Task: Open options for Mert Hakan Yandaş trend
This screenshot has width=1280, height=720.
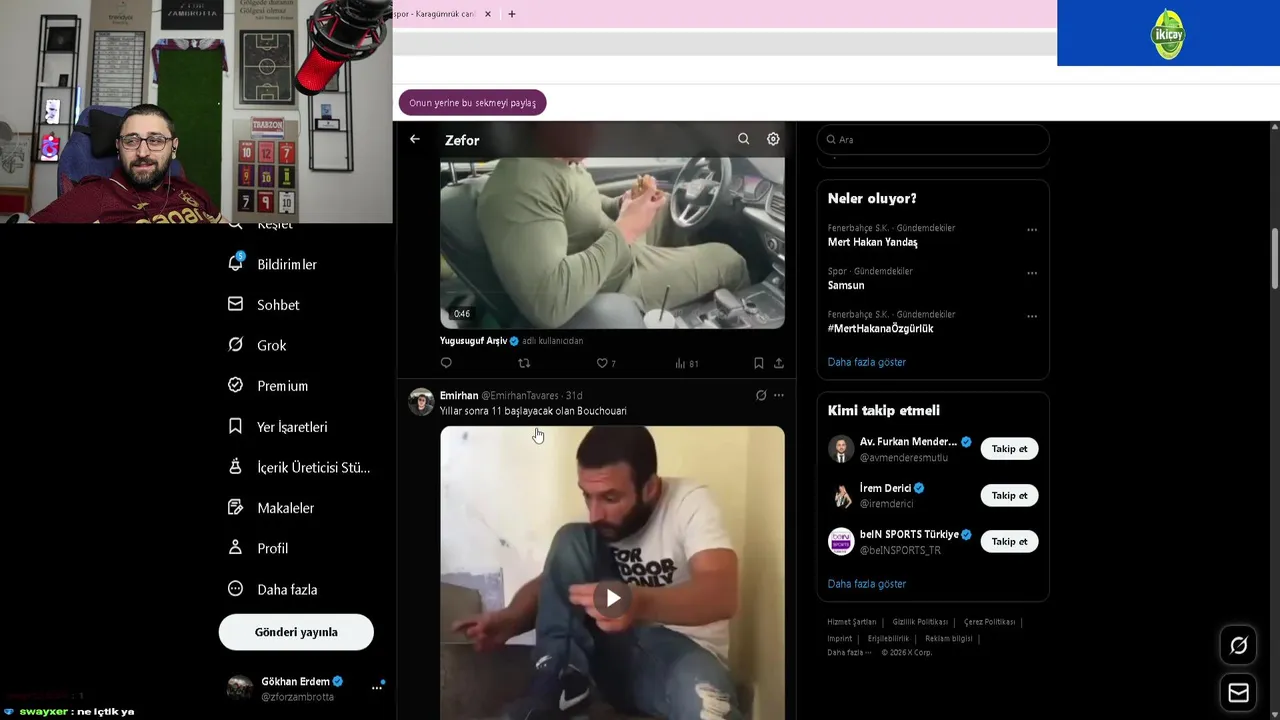Action: [x=1032, y=230]
